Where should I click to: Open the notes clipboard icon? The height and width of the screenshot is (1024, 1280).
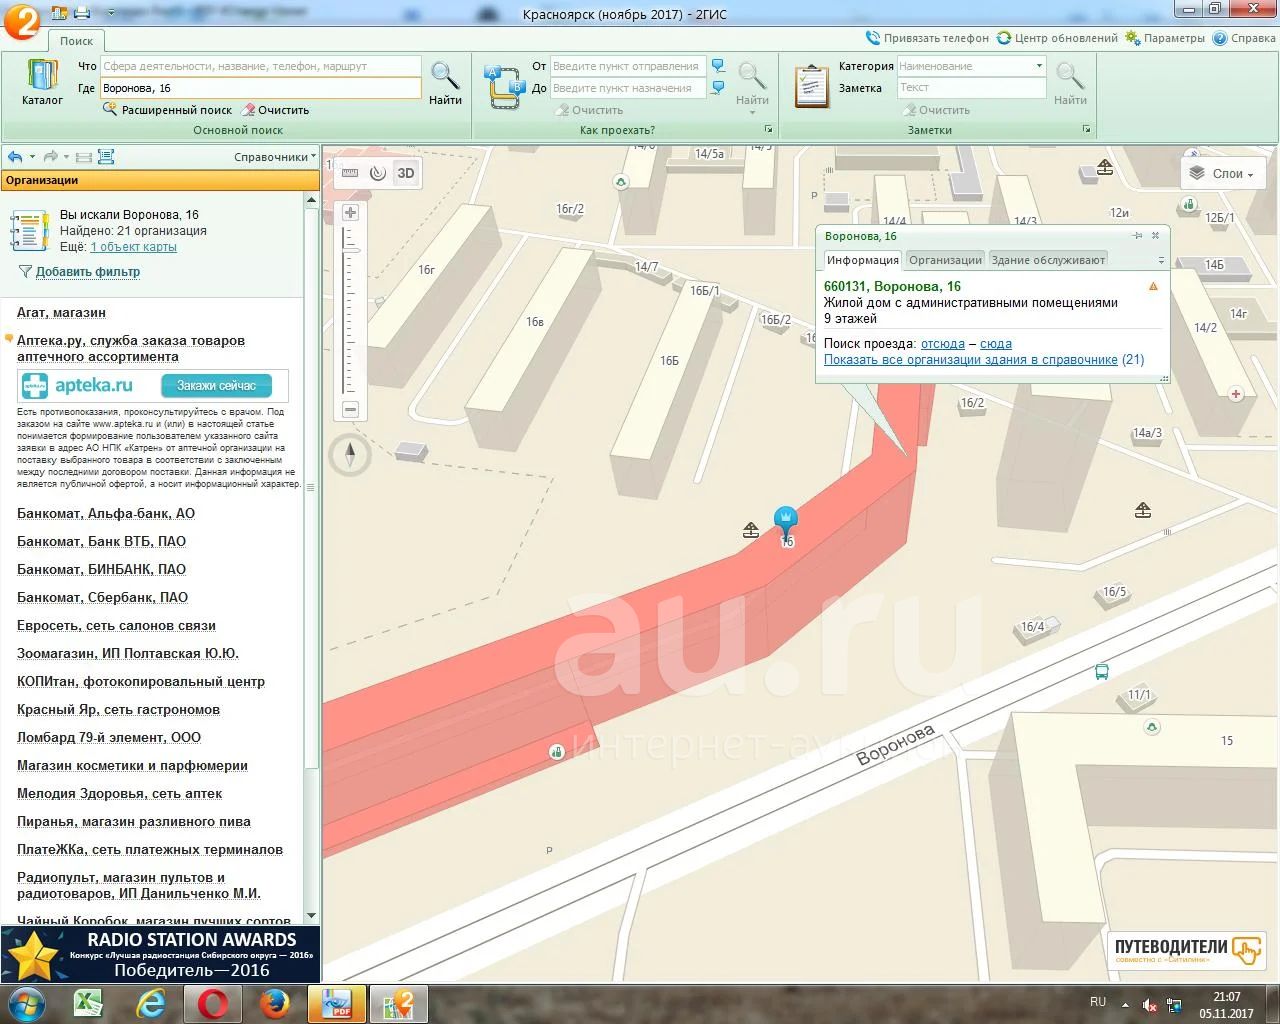tap(811, 86)
